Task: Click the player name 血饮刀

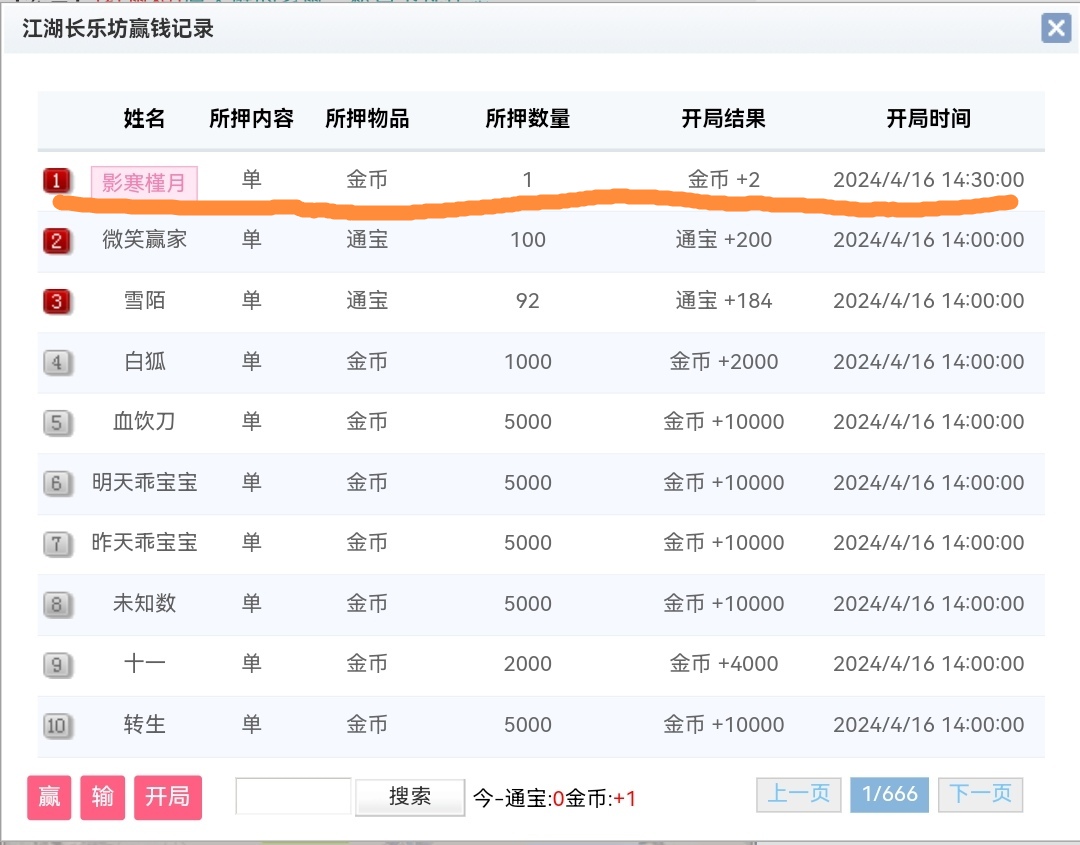Action: pos(145,421)
